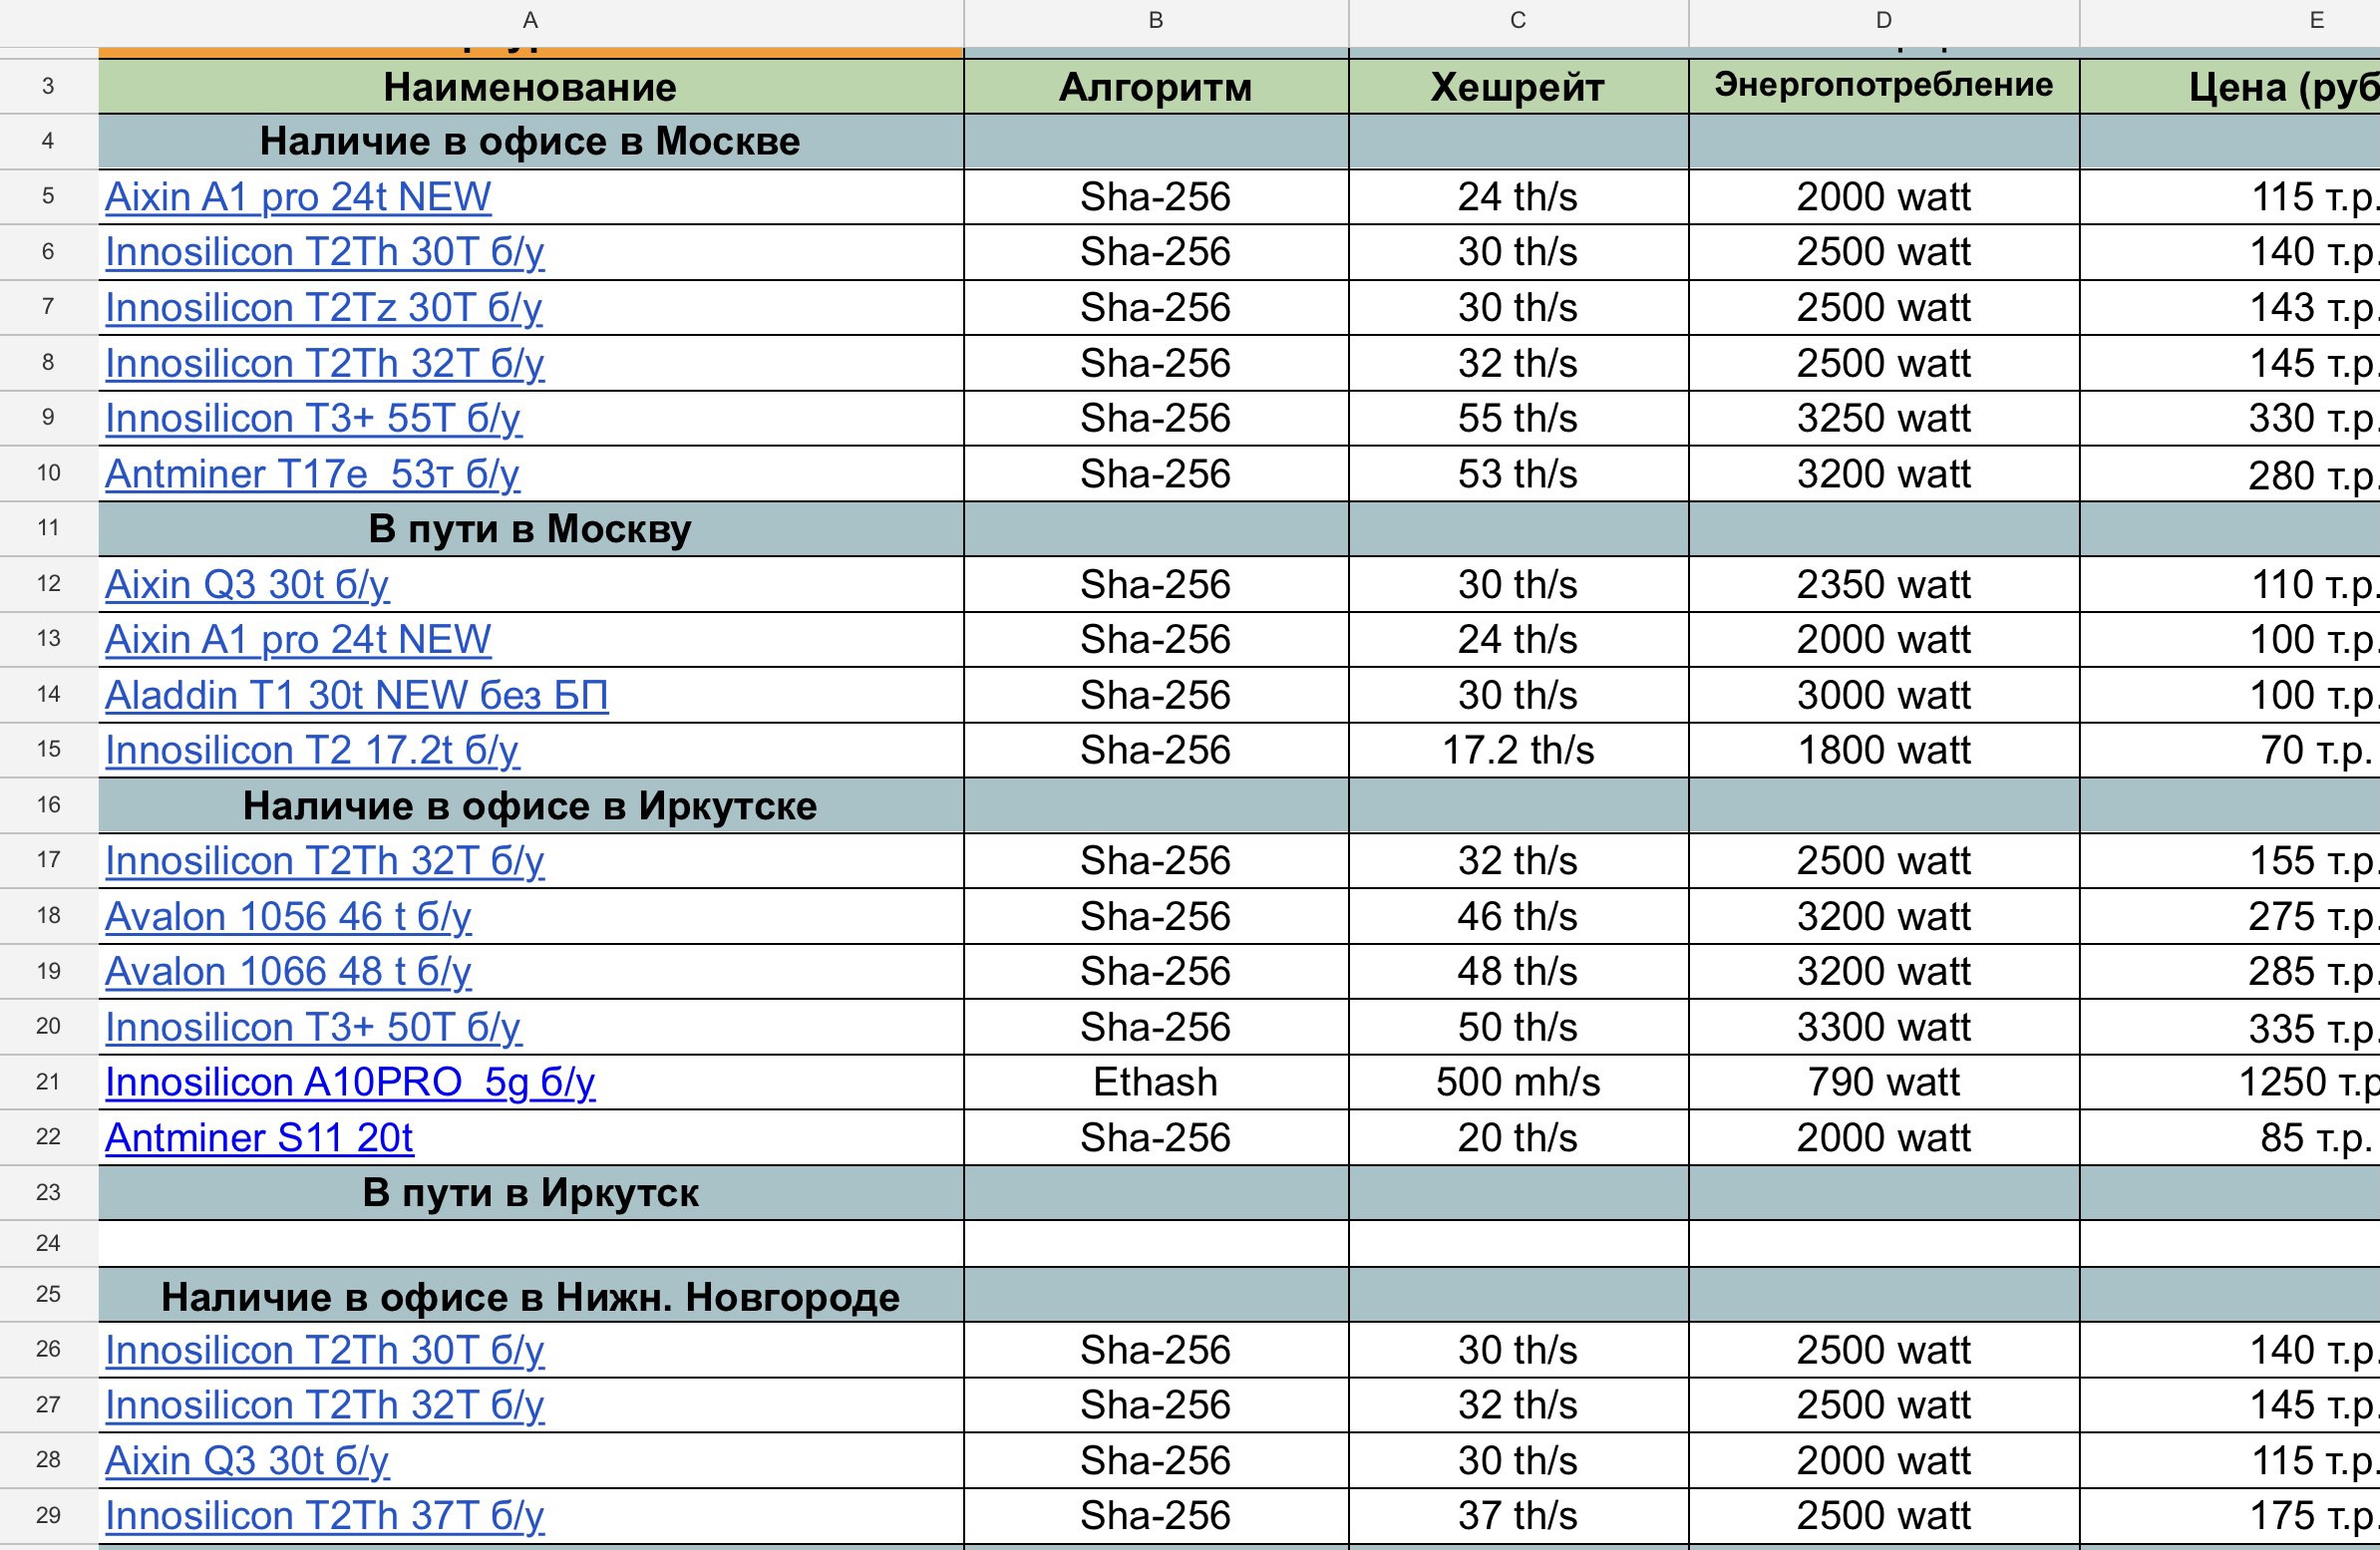The height and width of the screenshot is (1550, 2380).
Task: Select the Наличие в офисе в Иркутске cell
Action: (531, 806)
